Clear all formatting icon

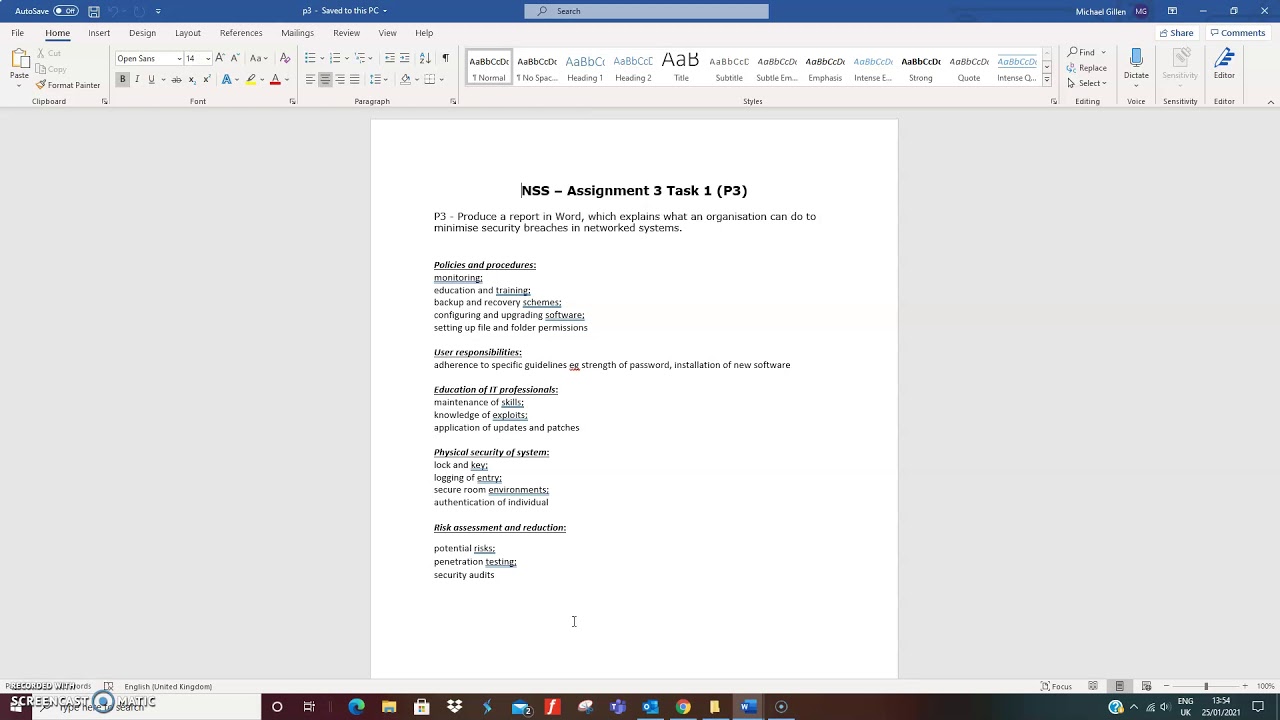[285, 58]
